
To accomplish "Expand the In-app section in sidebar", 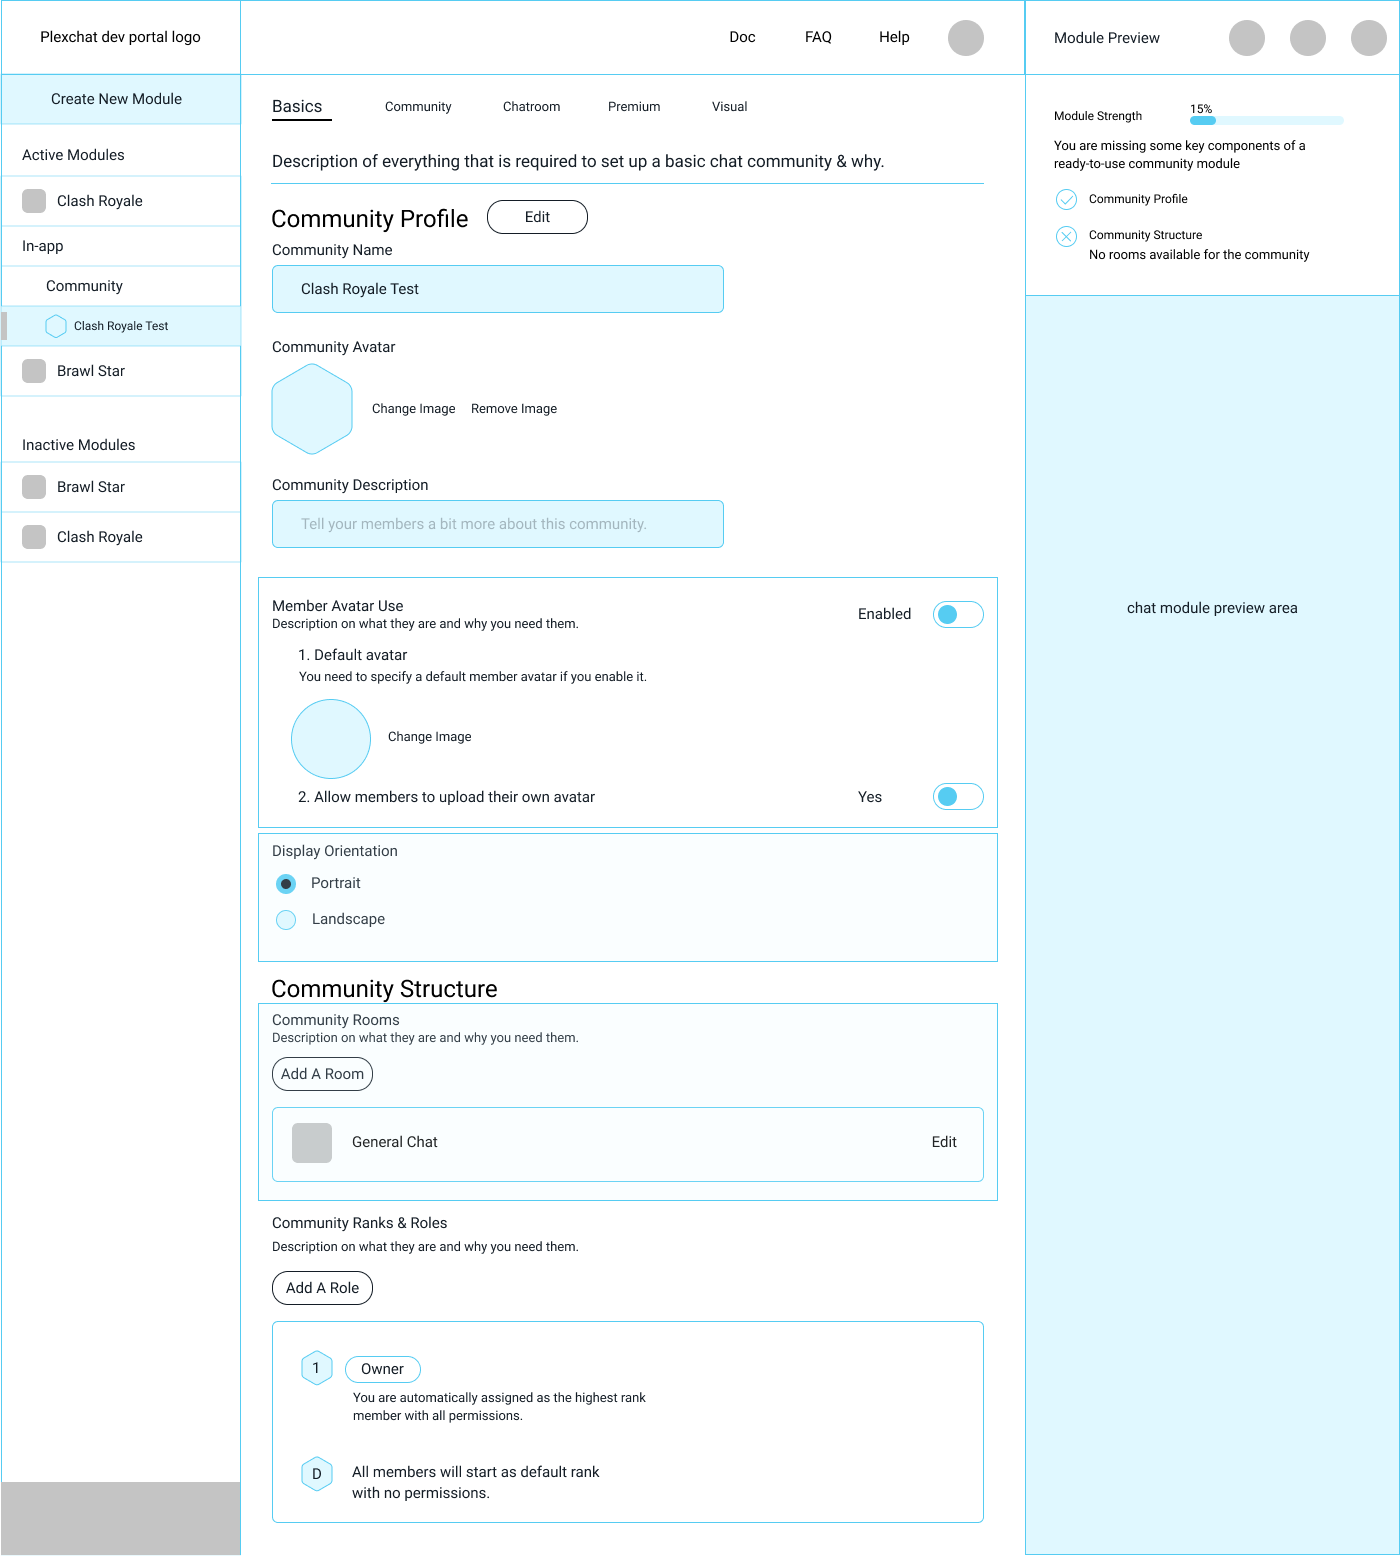I will coord(43,246).
